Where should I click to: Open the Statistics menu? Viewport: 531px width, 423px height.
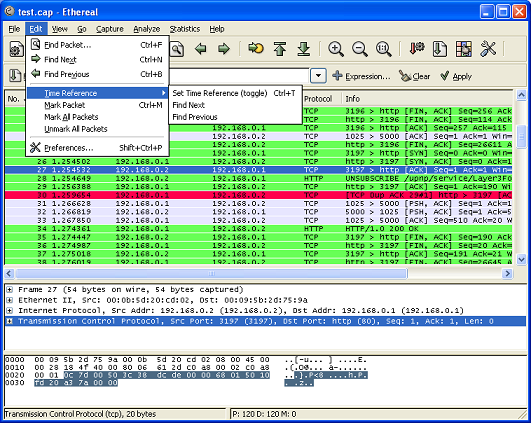(185, 29)
